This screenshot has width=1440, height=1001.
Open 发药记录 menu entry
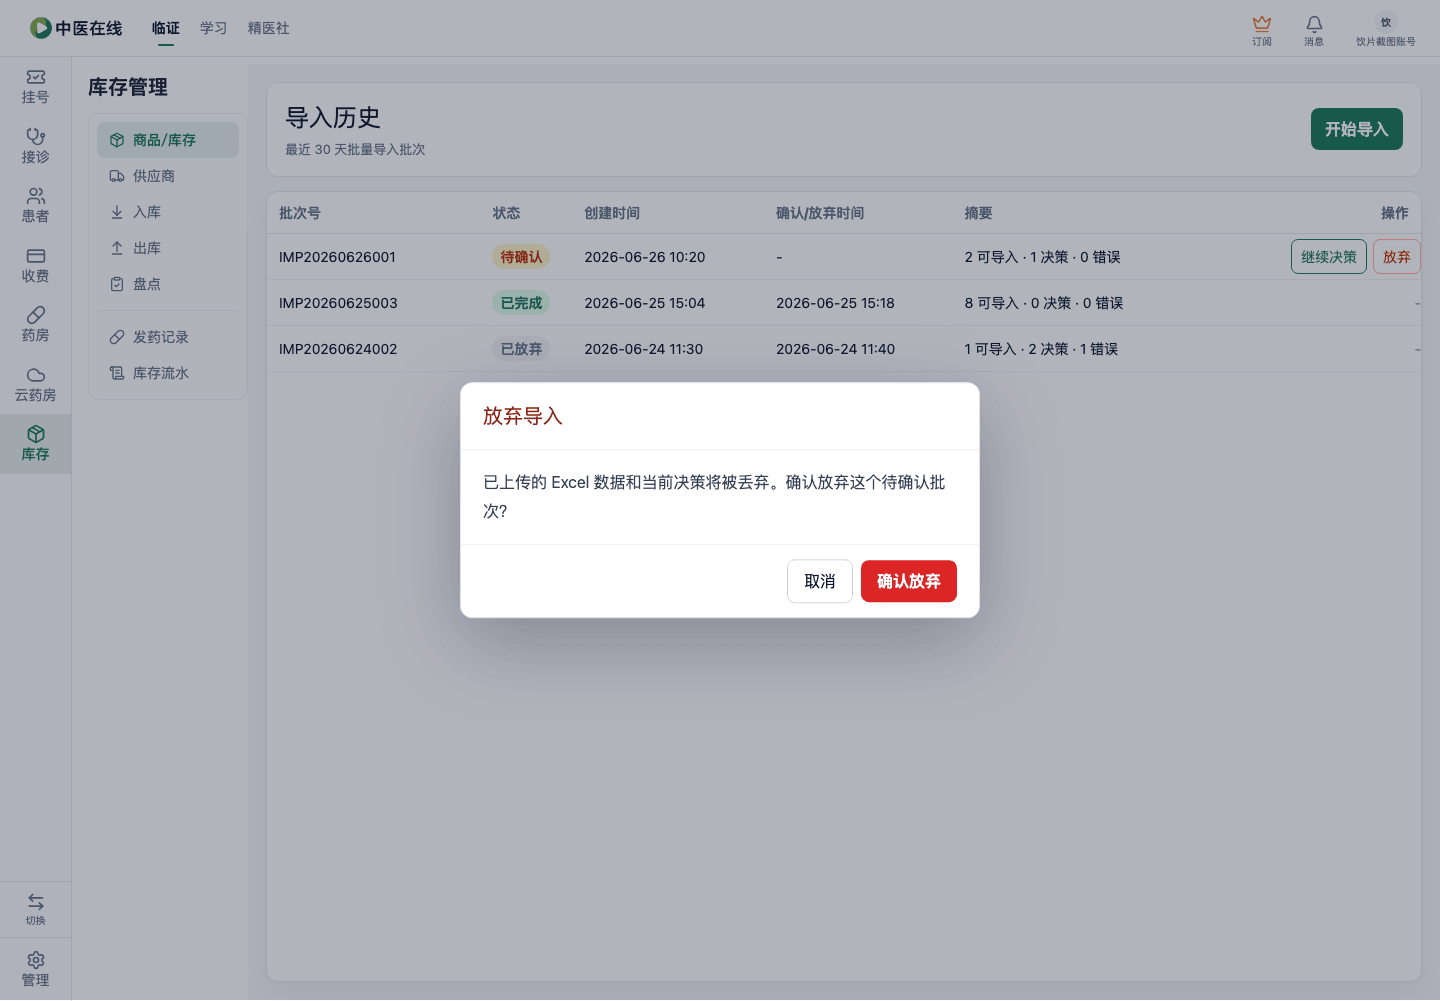[168, 337]
